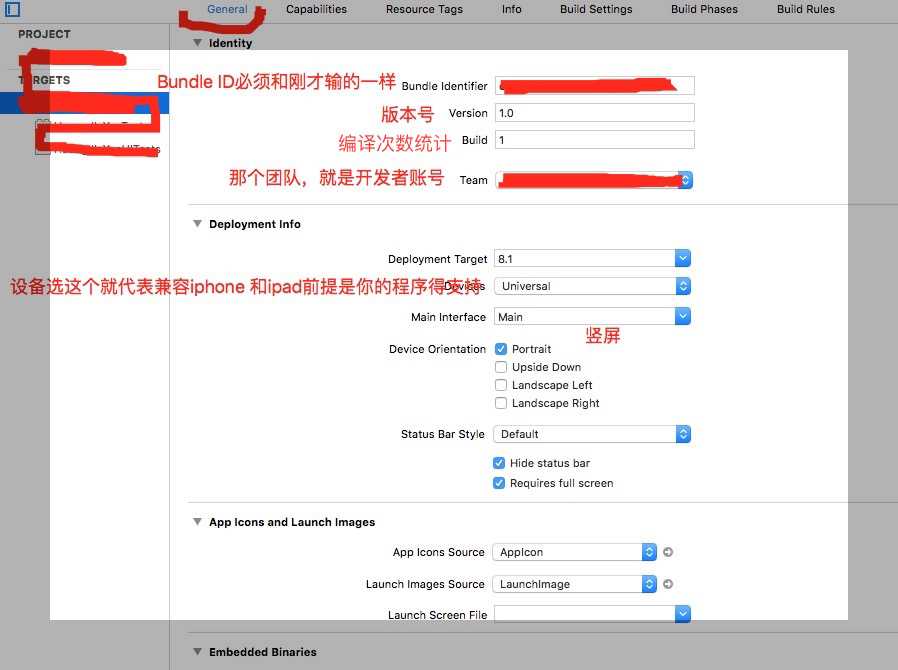Open the Info tab
This screenshot has height=670, width=898.
511,9
